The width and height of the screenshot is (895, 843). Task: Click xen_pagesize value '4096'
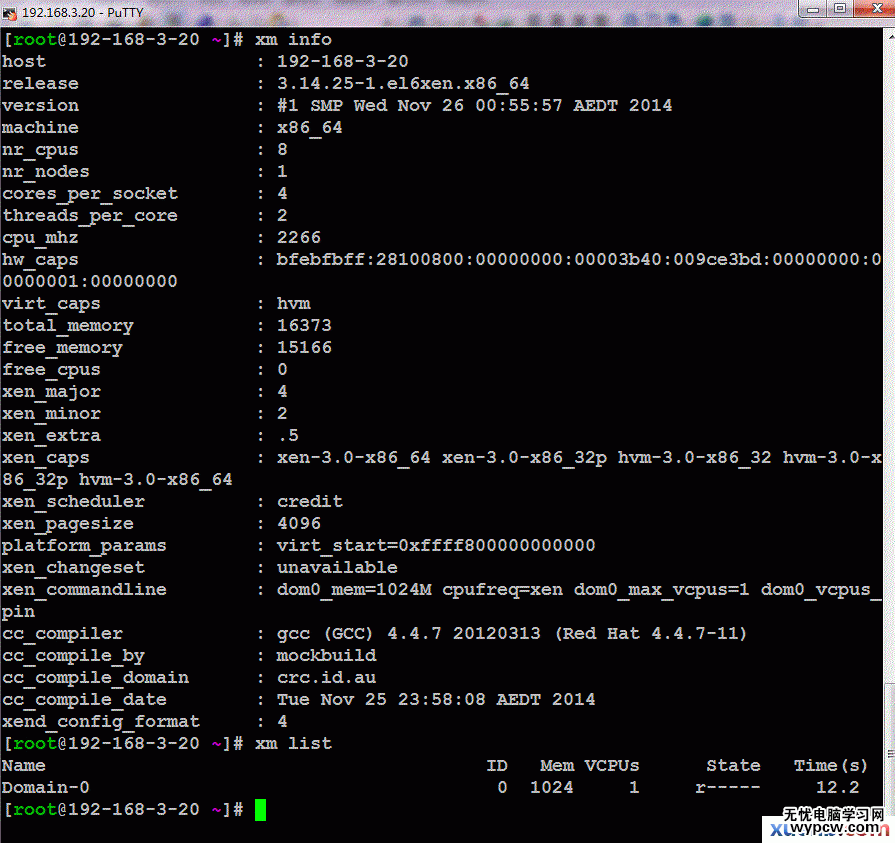pos(299,523)
